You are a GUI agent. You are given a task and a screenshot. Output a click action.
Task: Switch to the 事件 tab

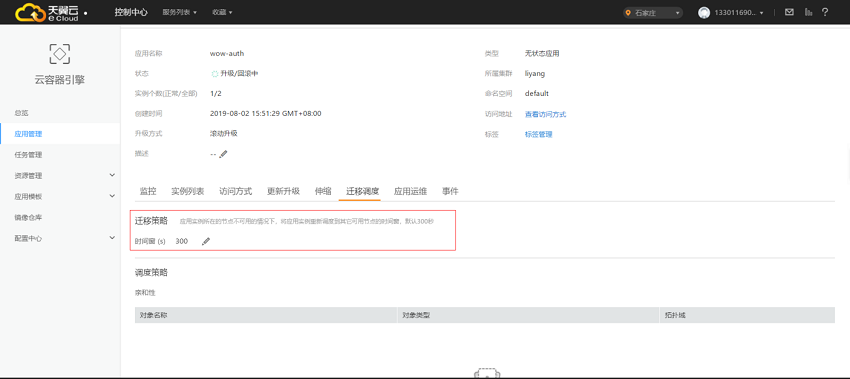click(x=450, y=191)
